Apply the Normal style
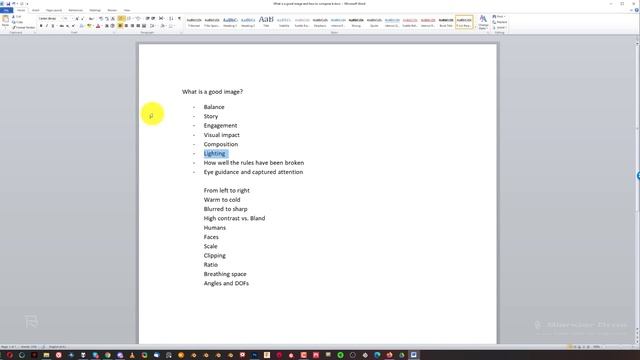Image resolution: width=640 pixels, height=360 pixels. [x=194, y=22]
